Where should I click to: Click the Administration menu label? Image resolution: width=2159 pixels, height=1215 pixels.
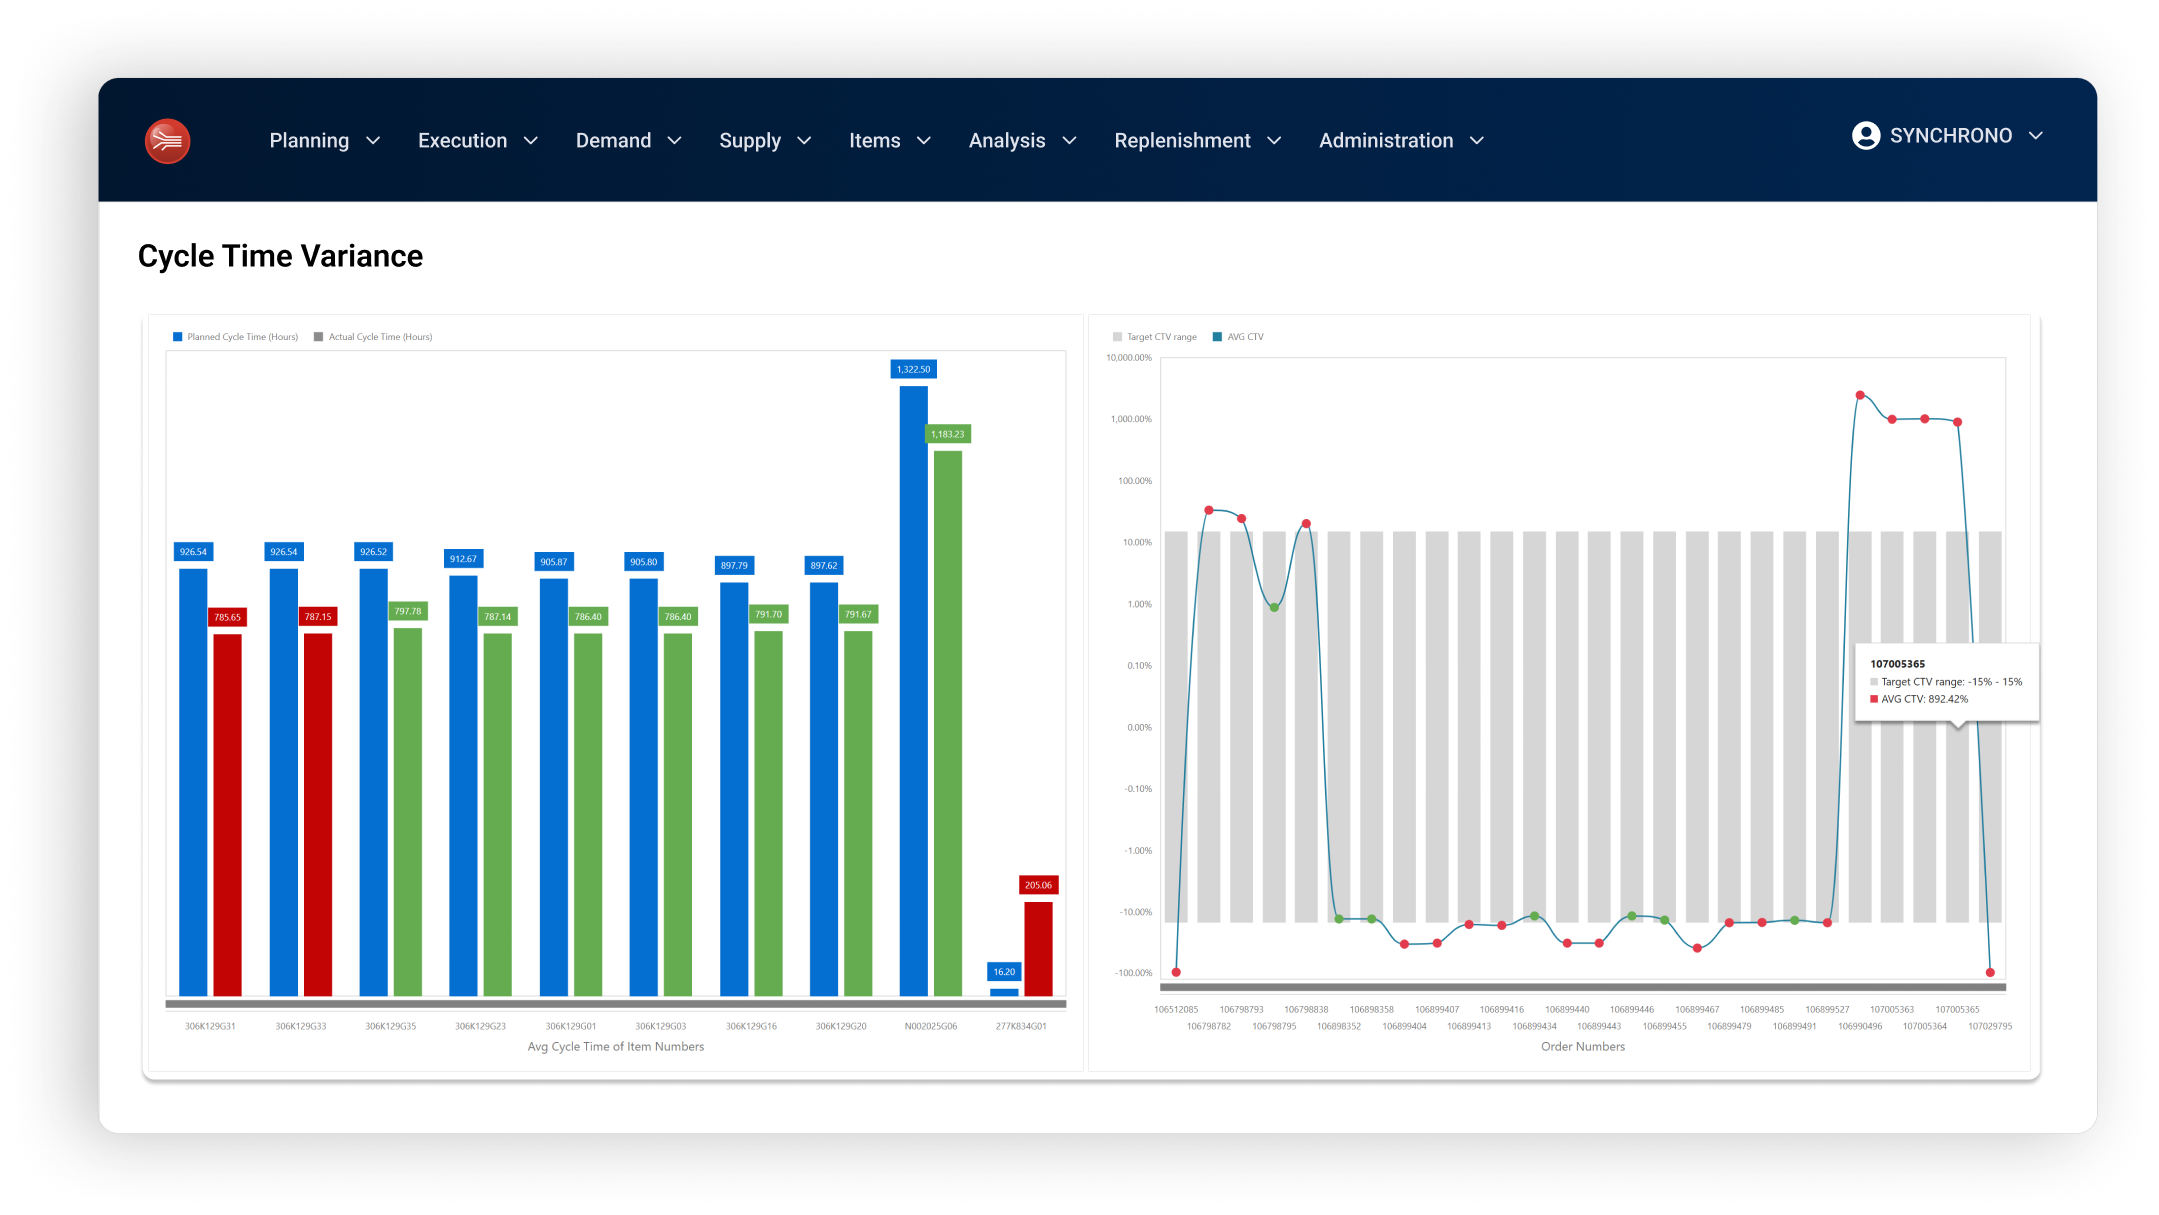tap(1385, 141)
